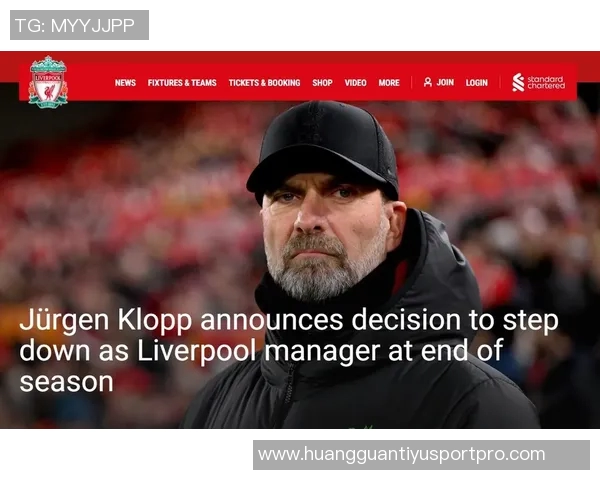The height and width of the screenshot is (480, 600).
Task: Go to the SHOP section
Action: (322, 83)
